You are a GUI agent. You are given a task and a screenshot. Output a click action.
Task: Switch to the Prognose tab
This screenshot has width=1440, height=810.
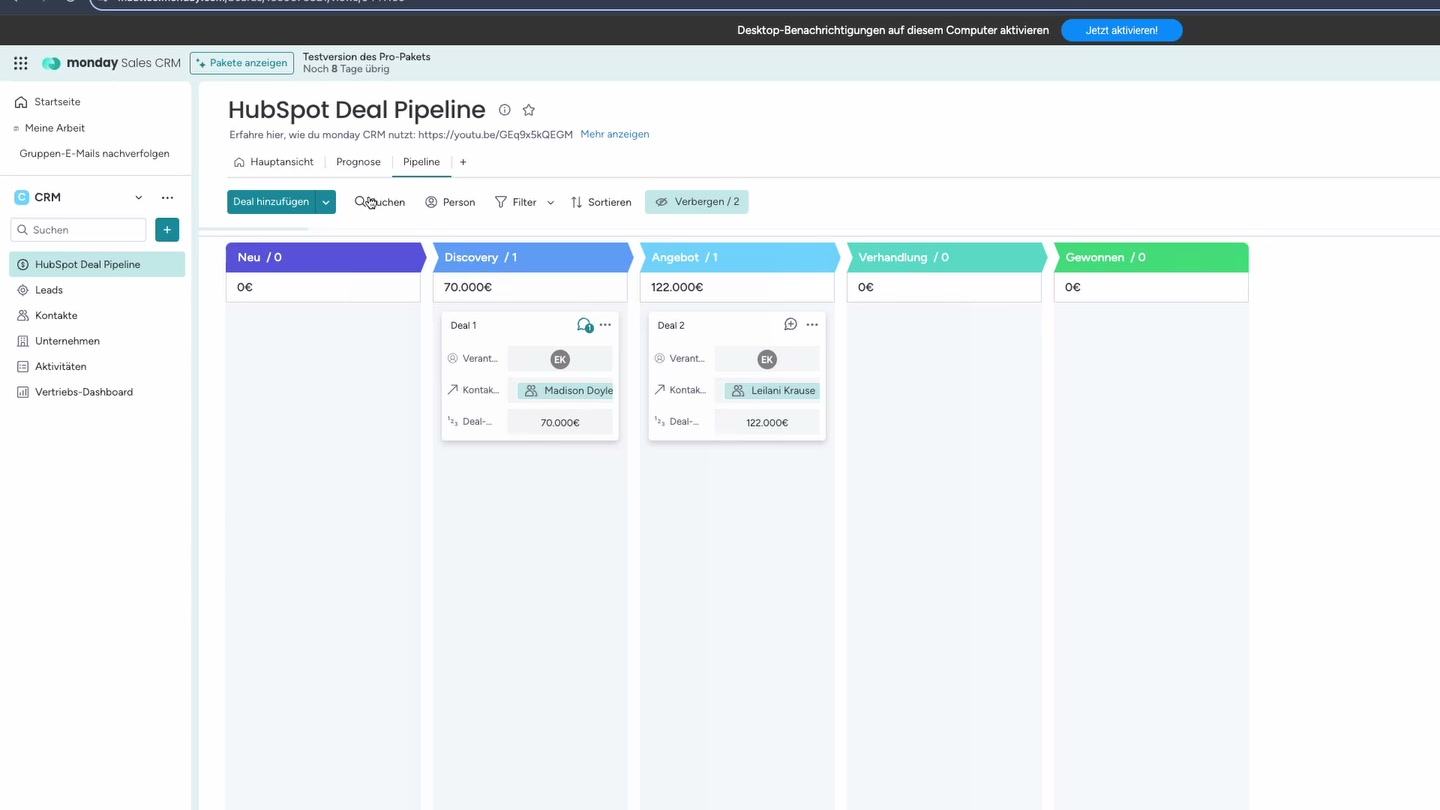358,161
